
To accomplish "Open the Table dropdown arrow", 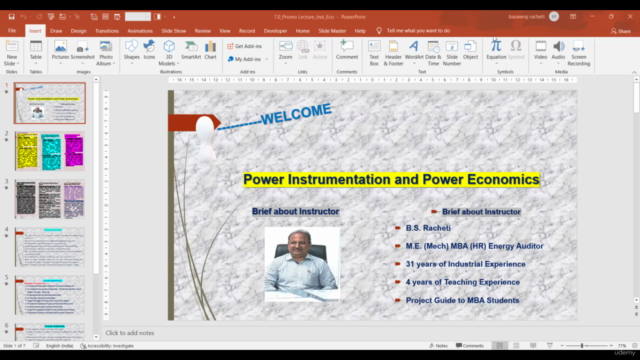I will pyautogui.click(x=36, y=64).
